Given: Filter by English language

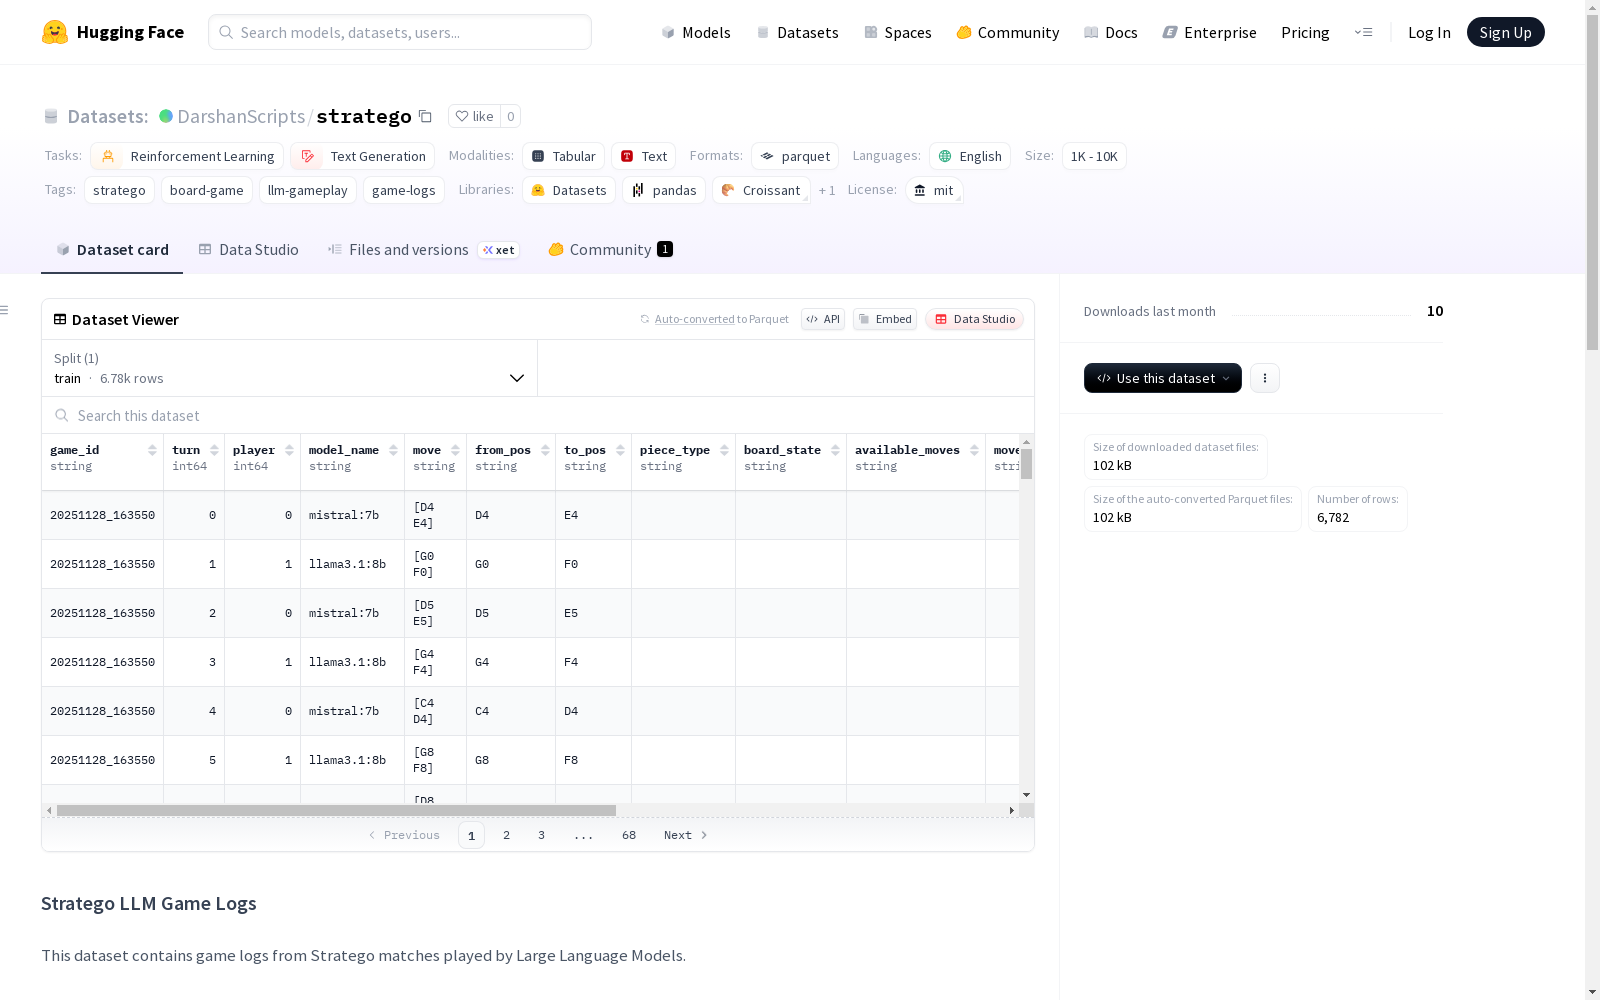Looking at the screenshot, I should tap(970, 156).
